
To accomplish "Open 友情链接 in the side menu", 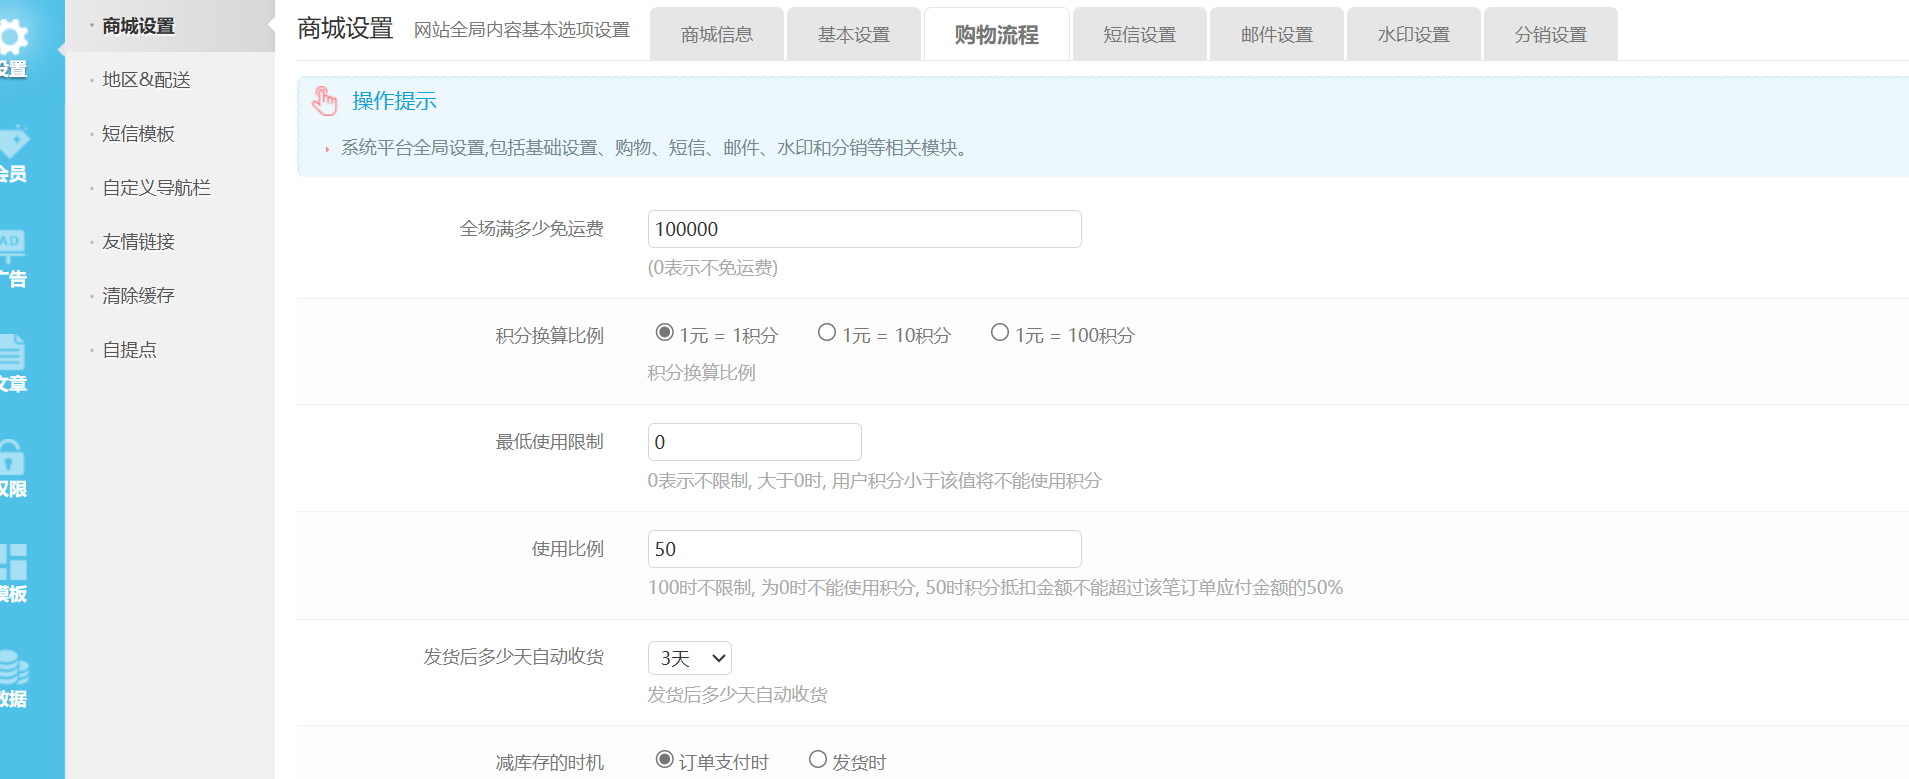I will (x=139, y=242).
